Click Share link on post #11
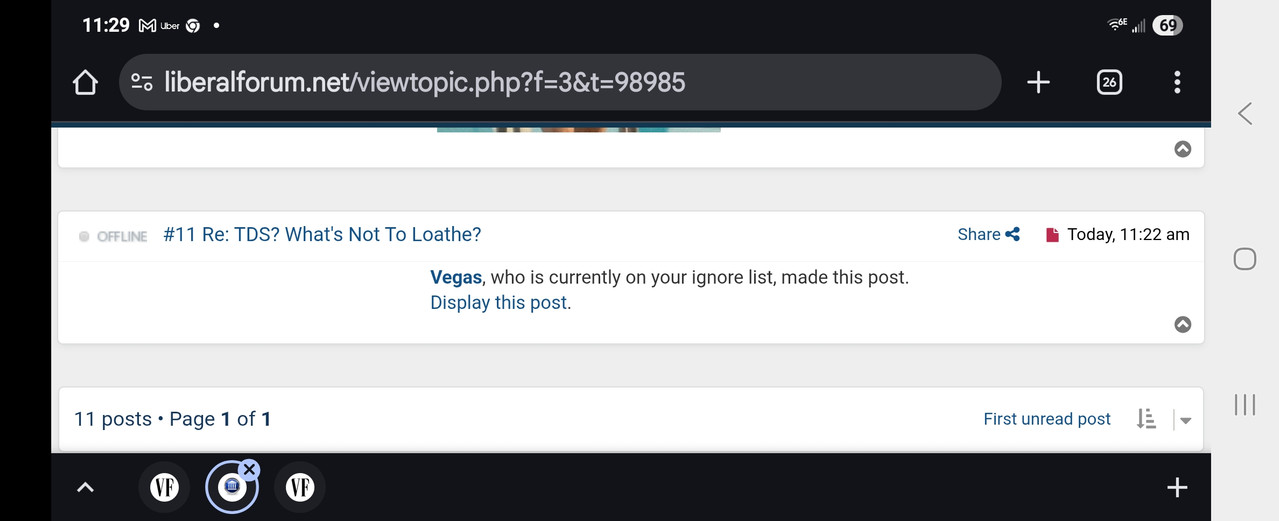 tap(988, 234)
